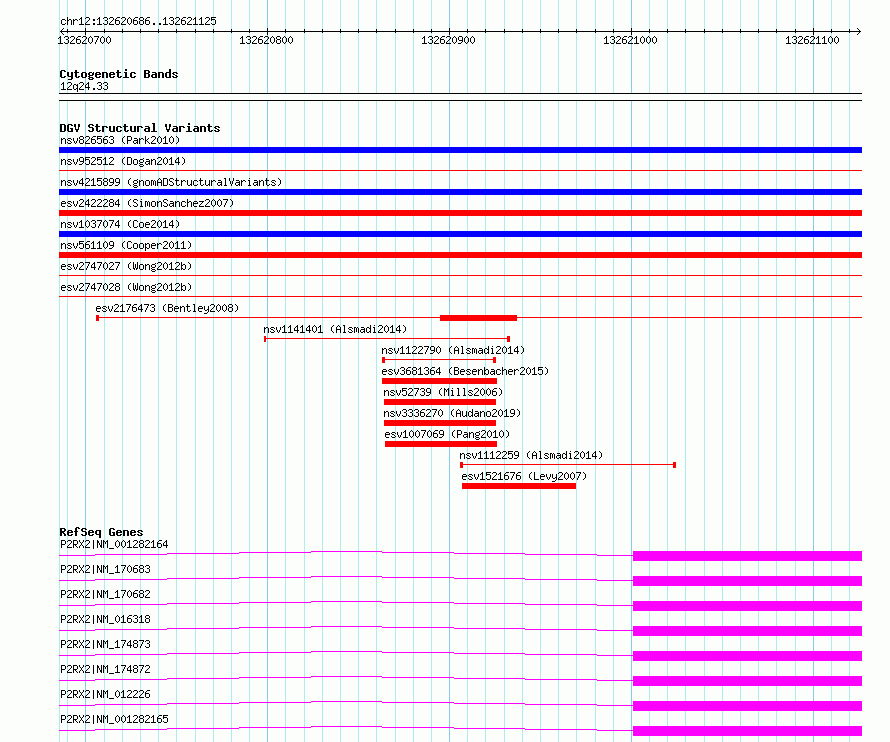Click the magenta exon block of NM_012226
Viewport: 890px width, 742px height.
tap(748, 706)
